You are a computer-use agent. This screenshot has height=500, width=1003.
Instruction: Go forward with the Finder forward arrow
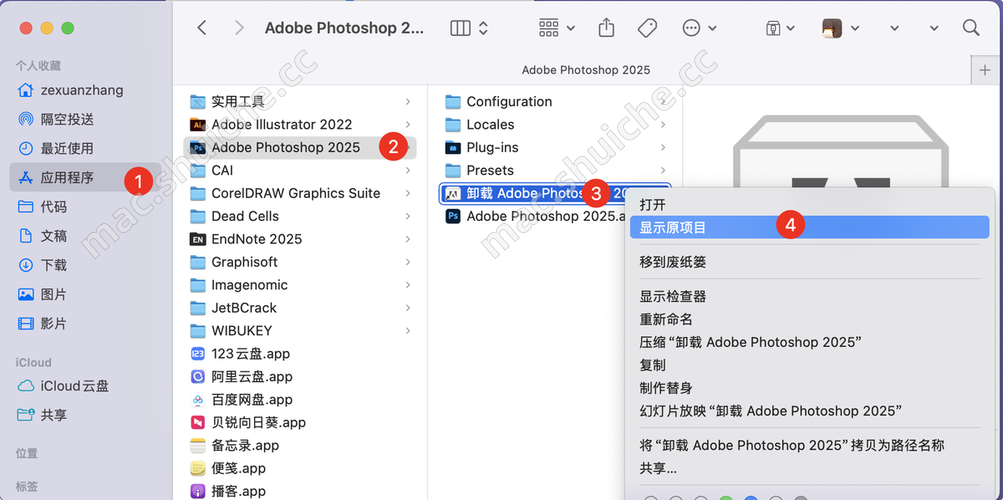[239, 27]
